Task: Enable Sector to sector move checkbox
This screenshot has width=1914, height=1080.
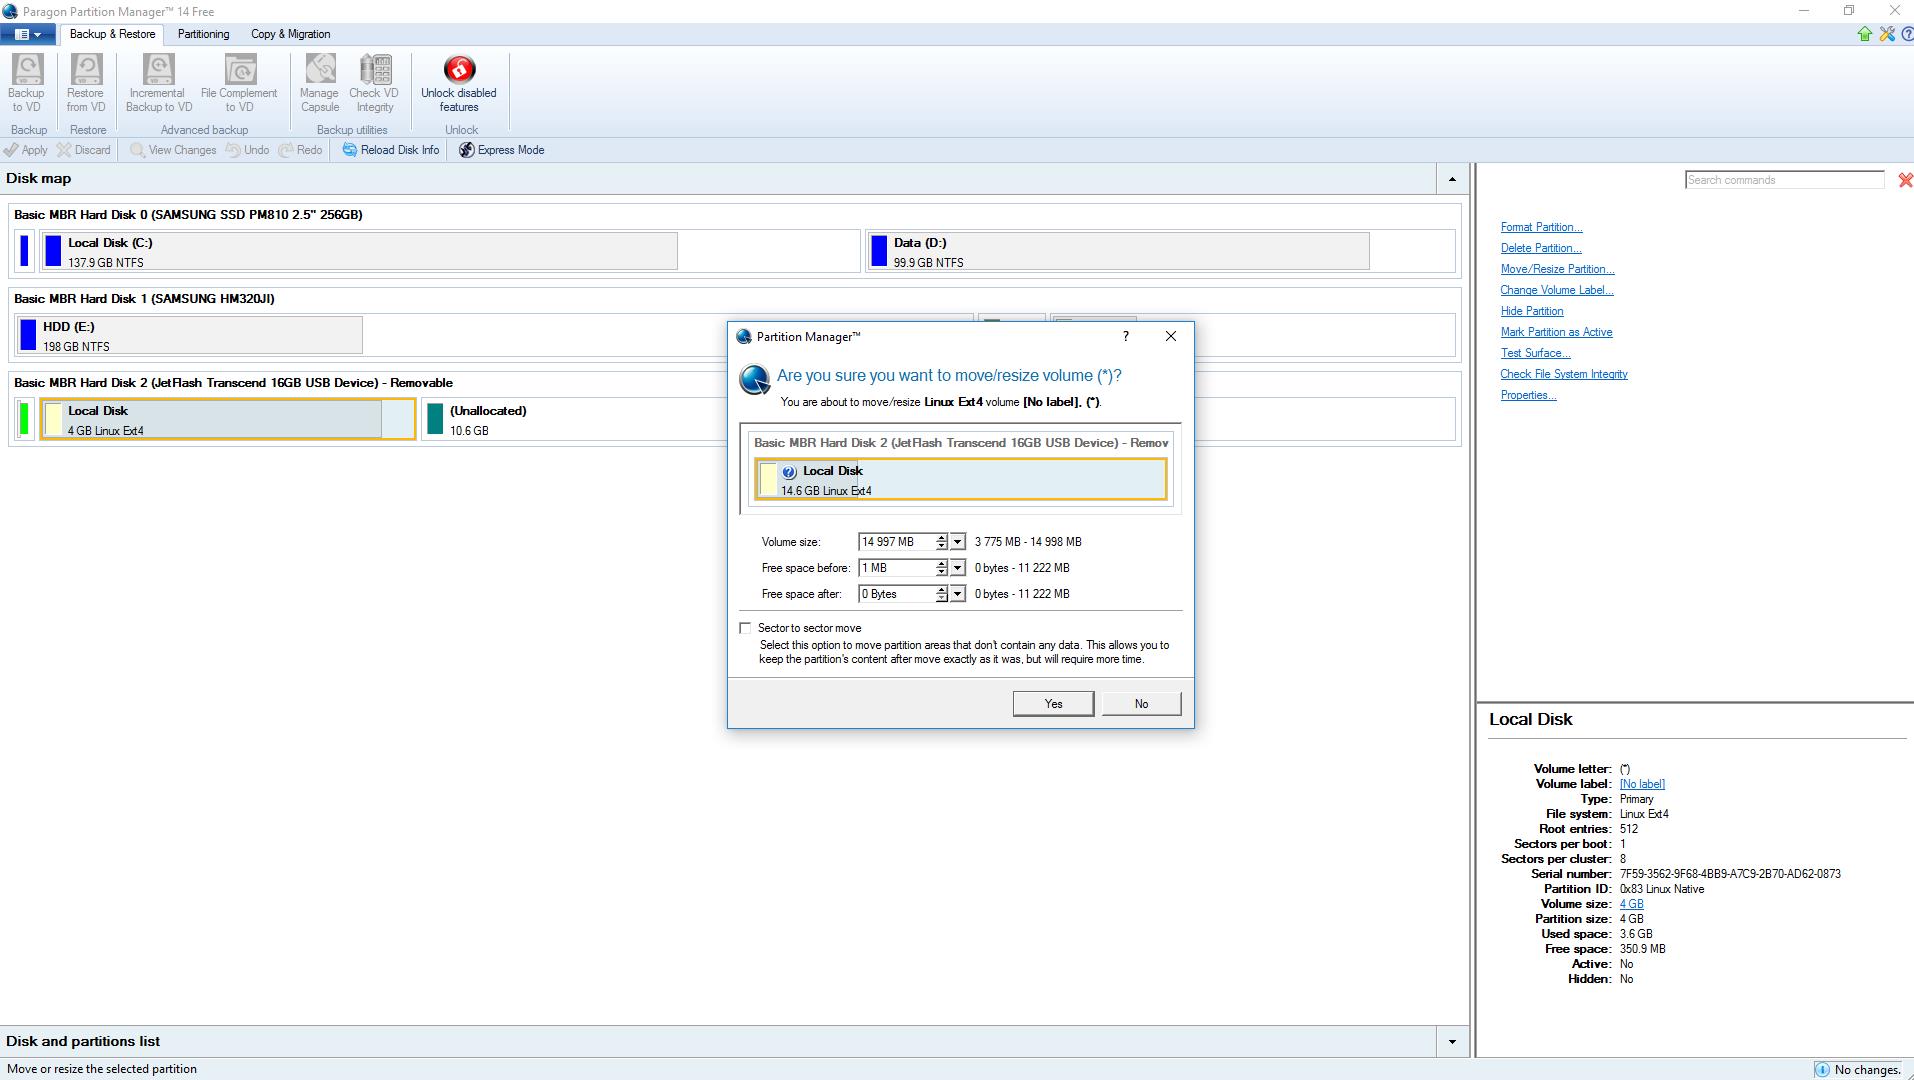Action: pos(745,628)
